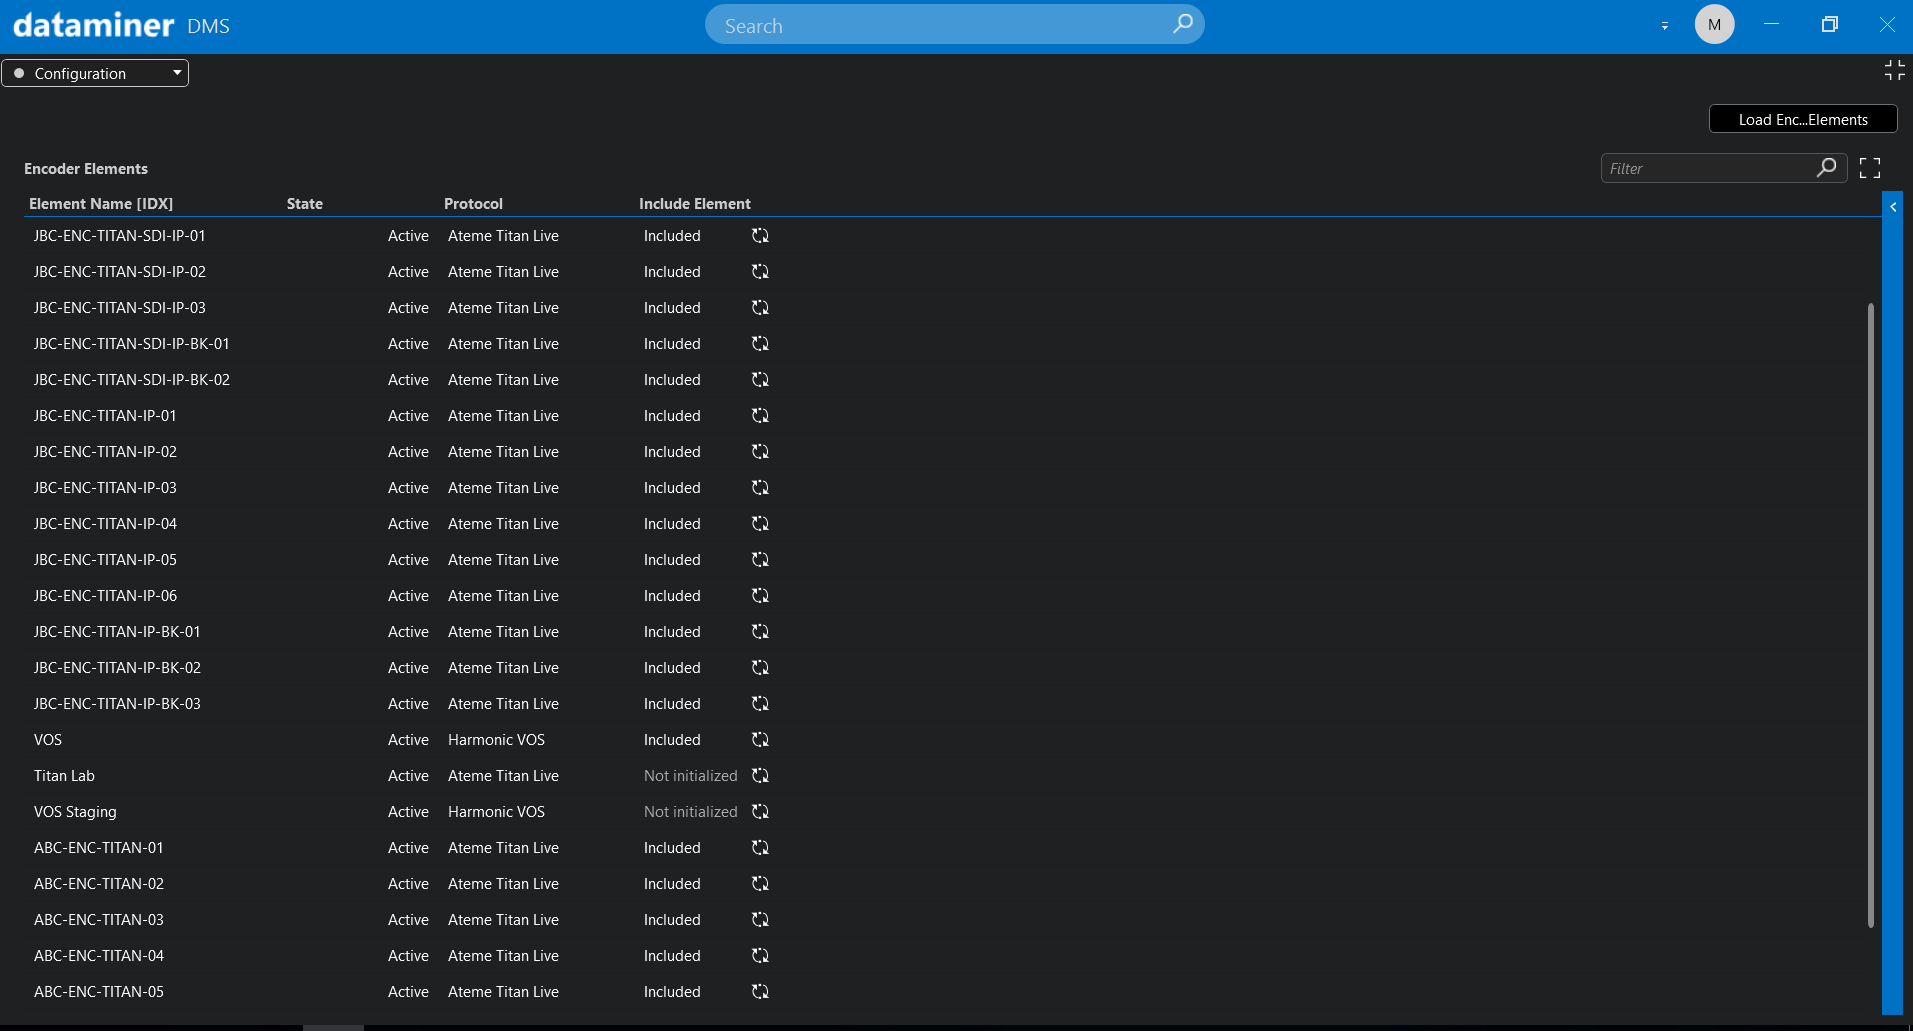
Task: Sort by Element Name [IDX] column
Action: tap(101, 204)
